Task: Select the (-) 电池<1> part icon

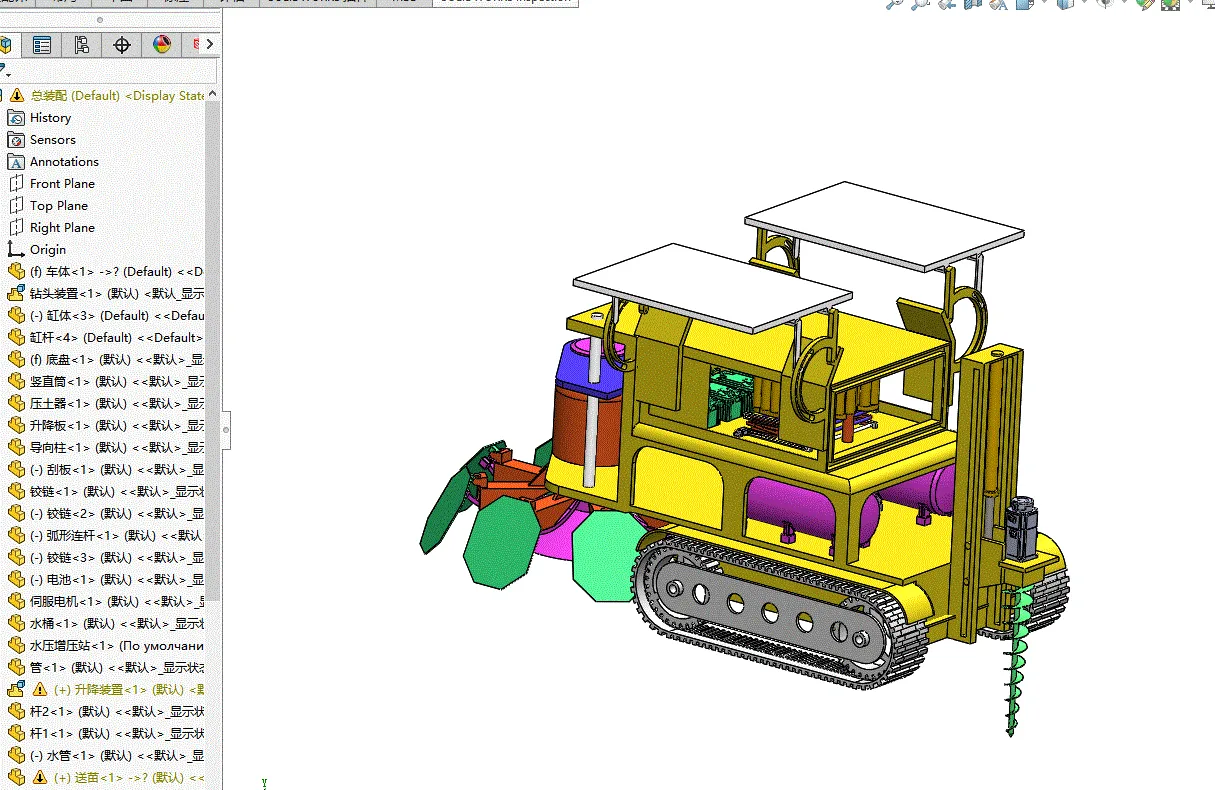Action: tap(15, 580)
